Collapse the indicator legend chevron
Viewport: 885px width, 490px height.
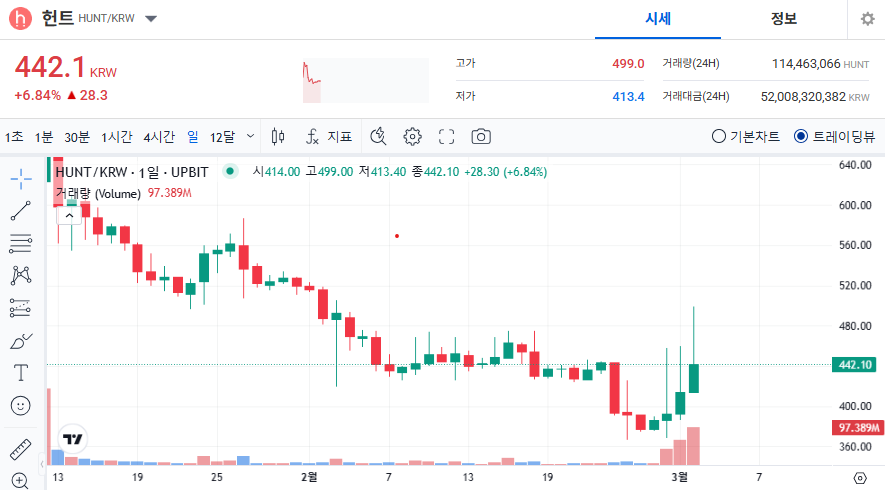[69, 216]
